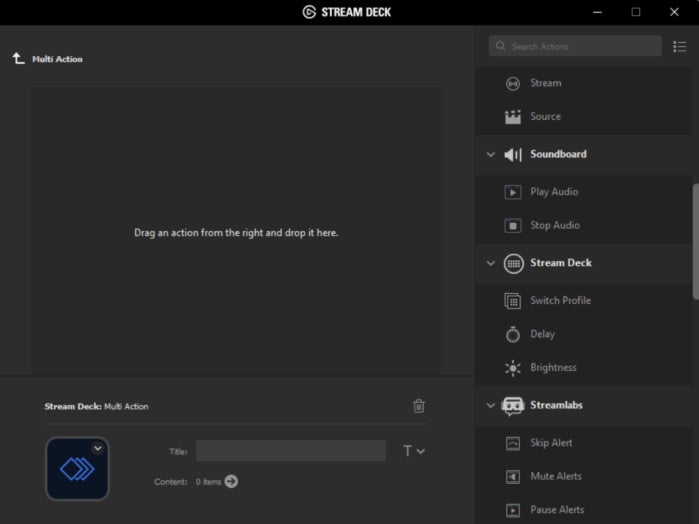The image size is (699, 524).
Task: Click the Soundboard category heading
Action: click(x=558, y=154)
